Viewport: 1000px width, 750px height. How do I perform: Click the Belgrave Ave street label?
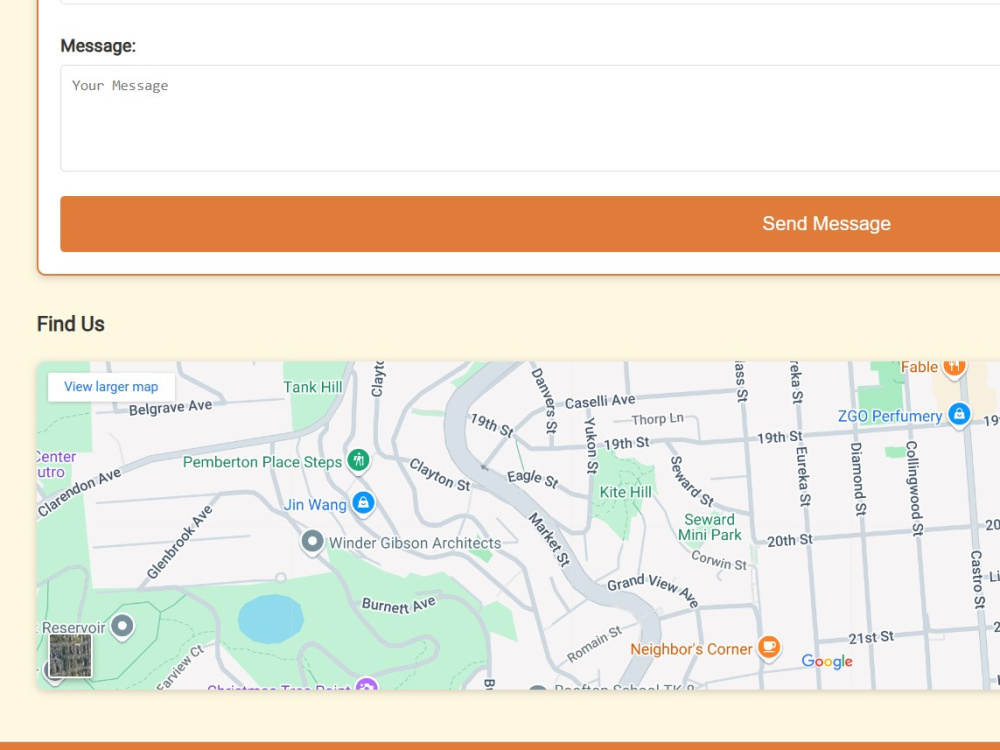click(170, 408)
